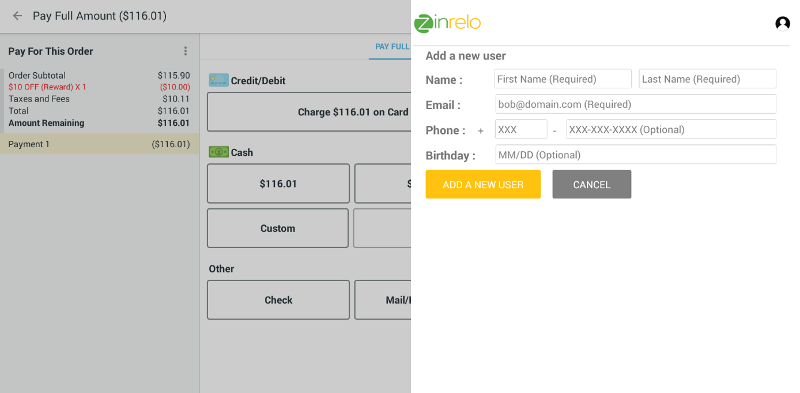
Task: Click the Taxes and Fees line
Action: [99, 99]
